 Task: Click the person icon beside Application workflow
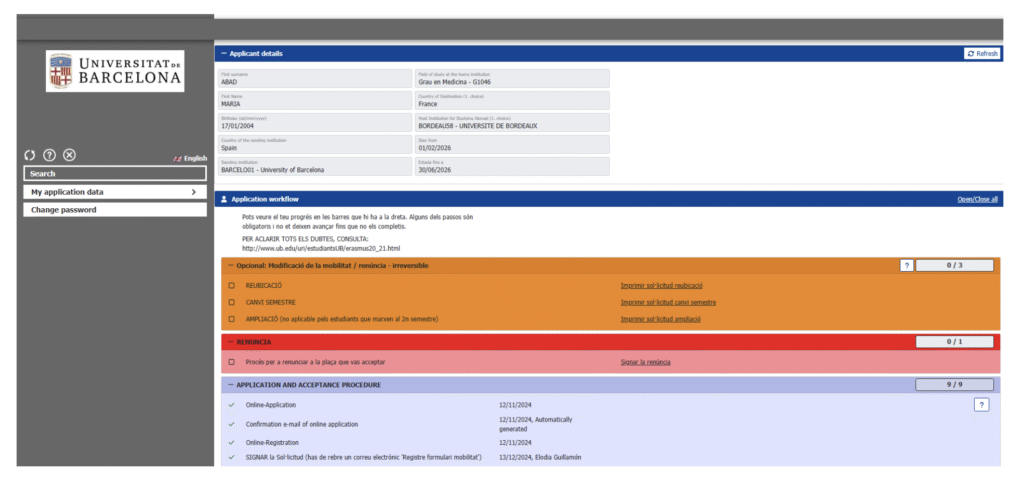click(x=224, y=199)
